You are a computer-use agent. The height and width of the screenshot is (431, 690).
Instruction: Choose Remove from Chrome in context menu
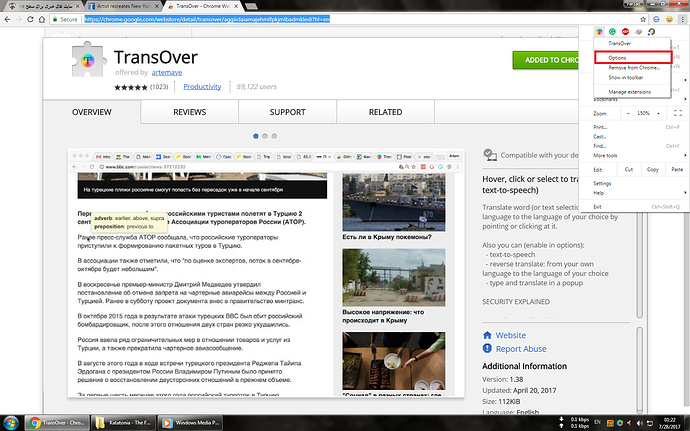click(x=632, y=68)
